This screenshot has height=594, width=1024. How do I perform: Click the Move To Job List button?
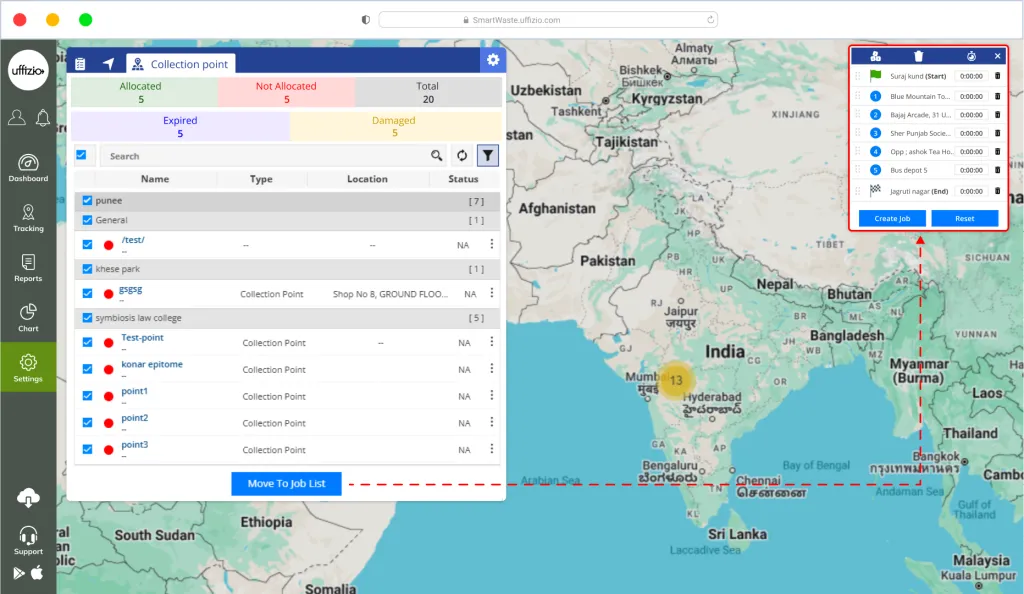point(286,484)
